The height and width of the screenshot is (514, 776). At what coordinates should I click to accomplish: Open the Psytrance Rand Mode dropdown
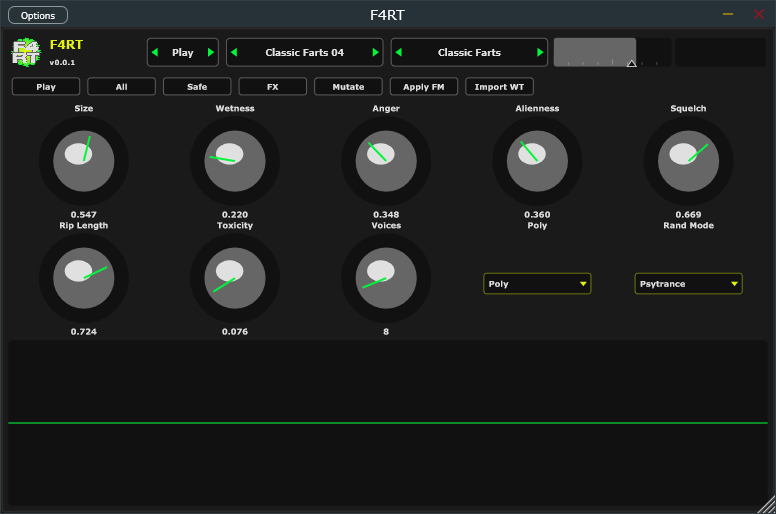(688, 284)
